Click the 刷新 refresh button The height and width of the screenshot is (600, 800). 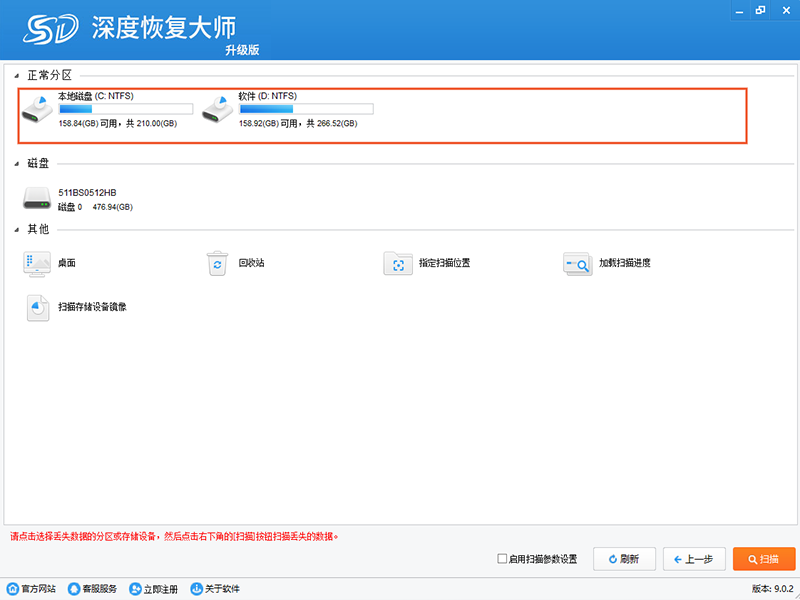click(627, 559)
